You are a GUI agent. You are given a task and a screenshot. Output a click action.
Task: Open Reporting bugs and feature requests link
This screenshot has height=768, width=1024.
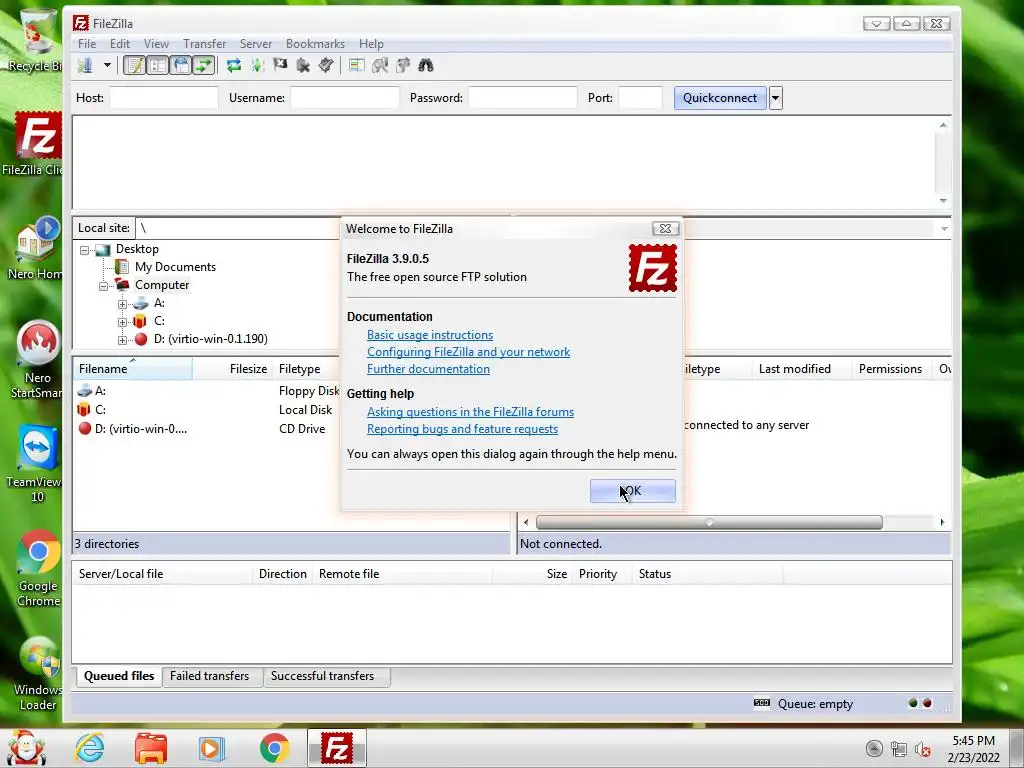[x=462, y=429]
